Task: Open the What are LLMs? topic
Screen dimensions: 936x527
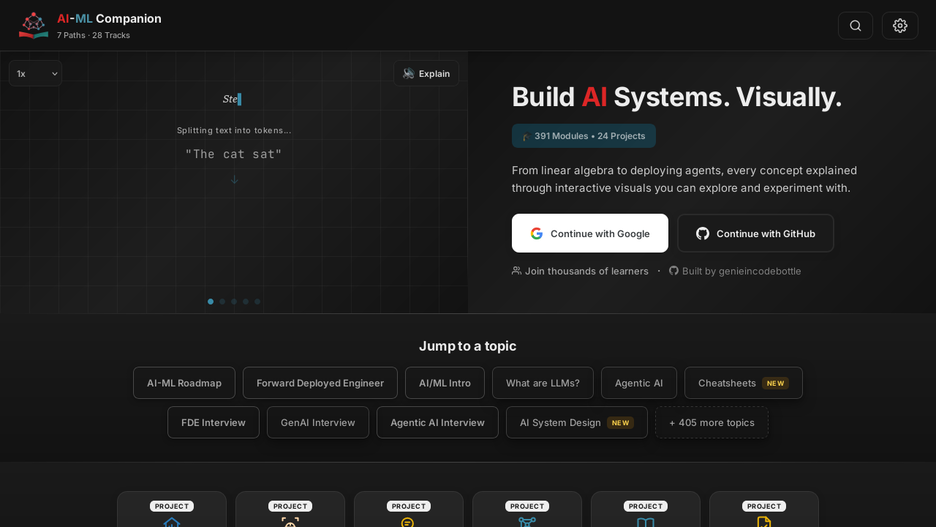Action: point(543,383)
